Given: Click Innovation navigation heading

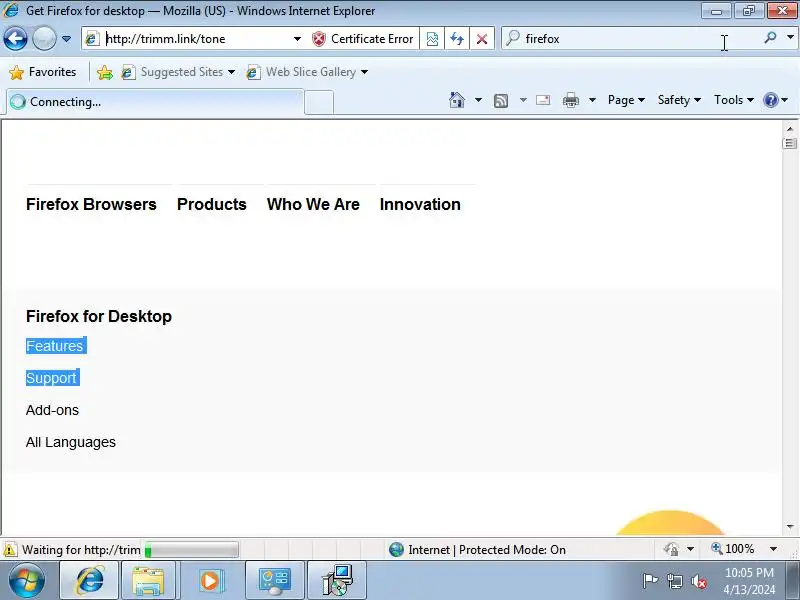Looking at the screenshot, I should 420,205.
